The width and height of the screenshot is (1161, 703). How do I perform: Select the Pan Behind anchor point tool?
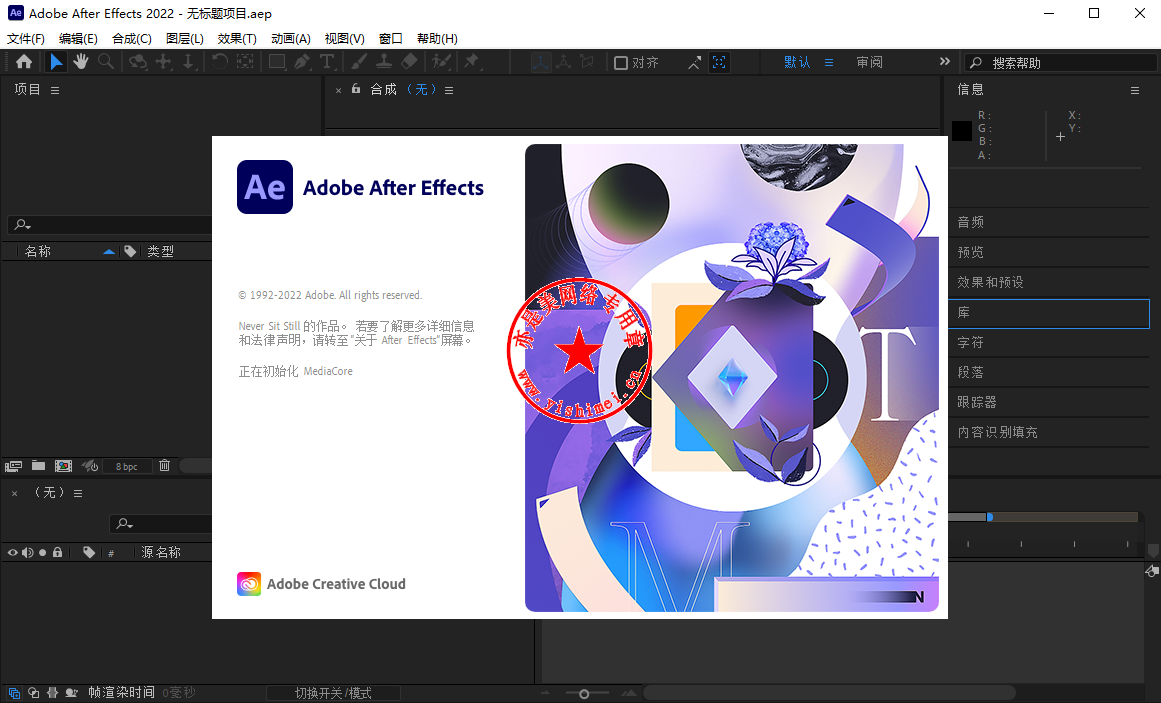click(245, 62)
